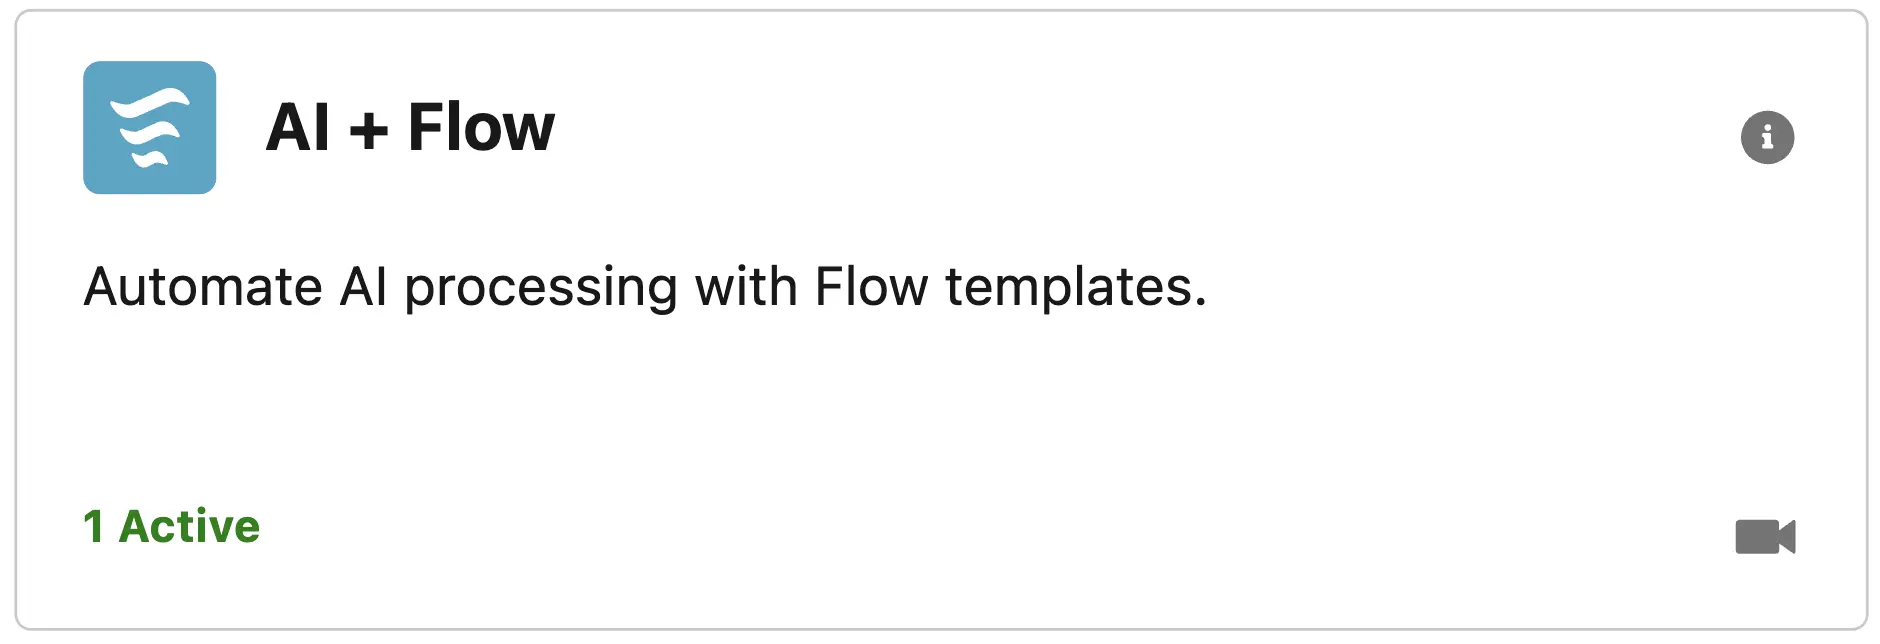1880x644 pixels.
Task: Click the gray camcorder icon
Action: (x=1765, y=537)
